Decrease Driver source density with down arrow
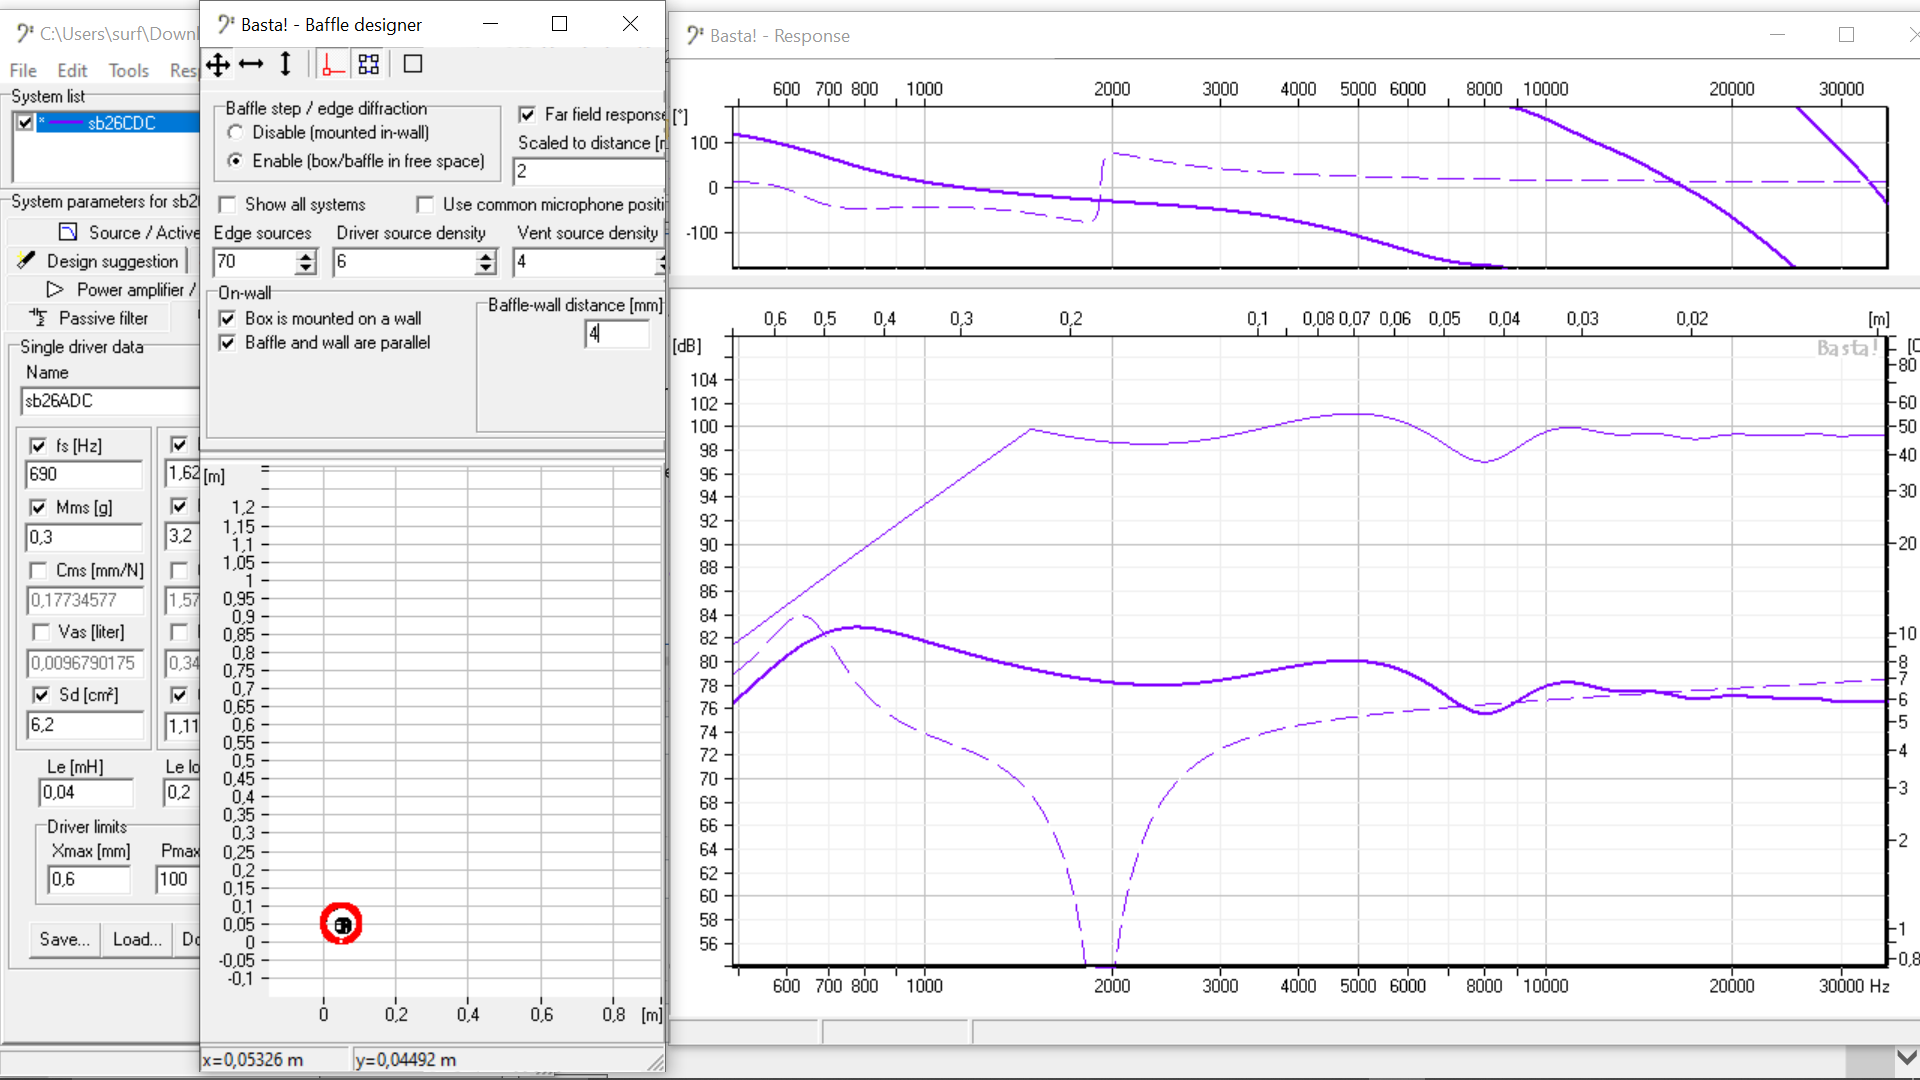This screenshot has height=1080, width=1920. pyautogui.click(x=486, y=268)
